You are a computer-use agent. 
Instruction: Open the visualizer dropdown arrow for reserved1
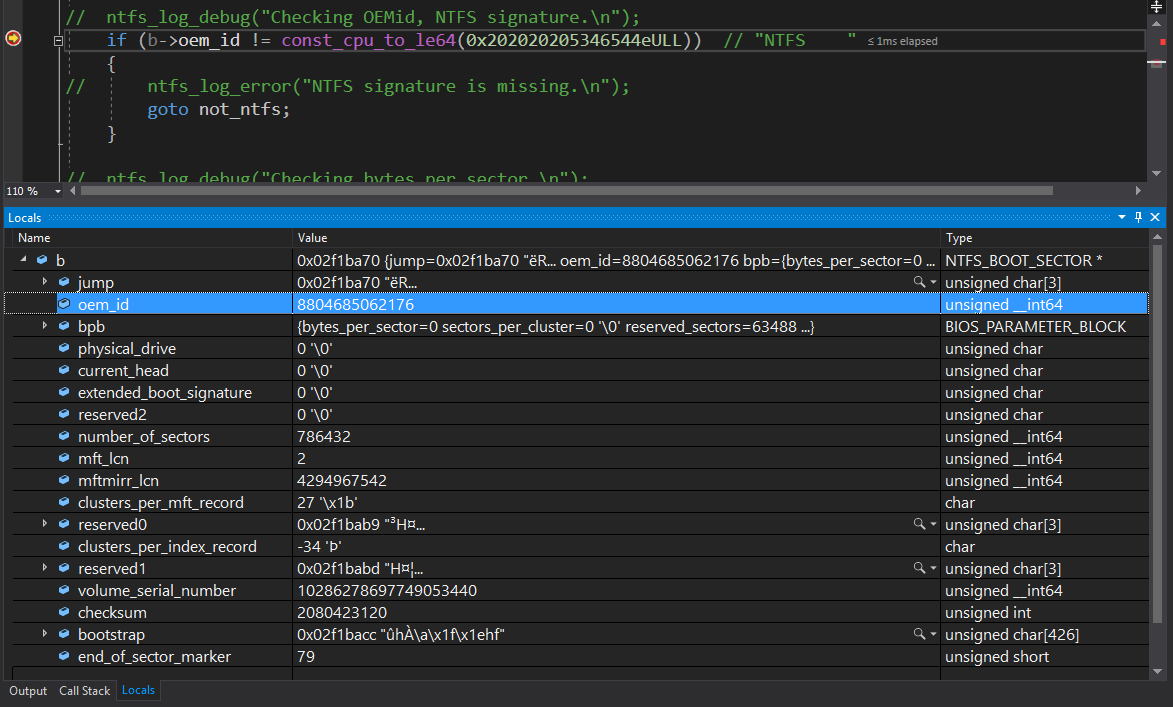click(933, 568)
